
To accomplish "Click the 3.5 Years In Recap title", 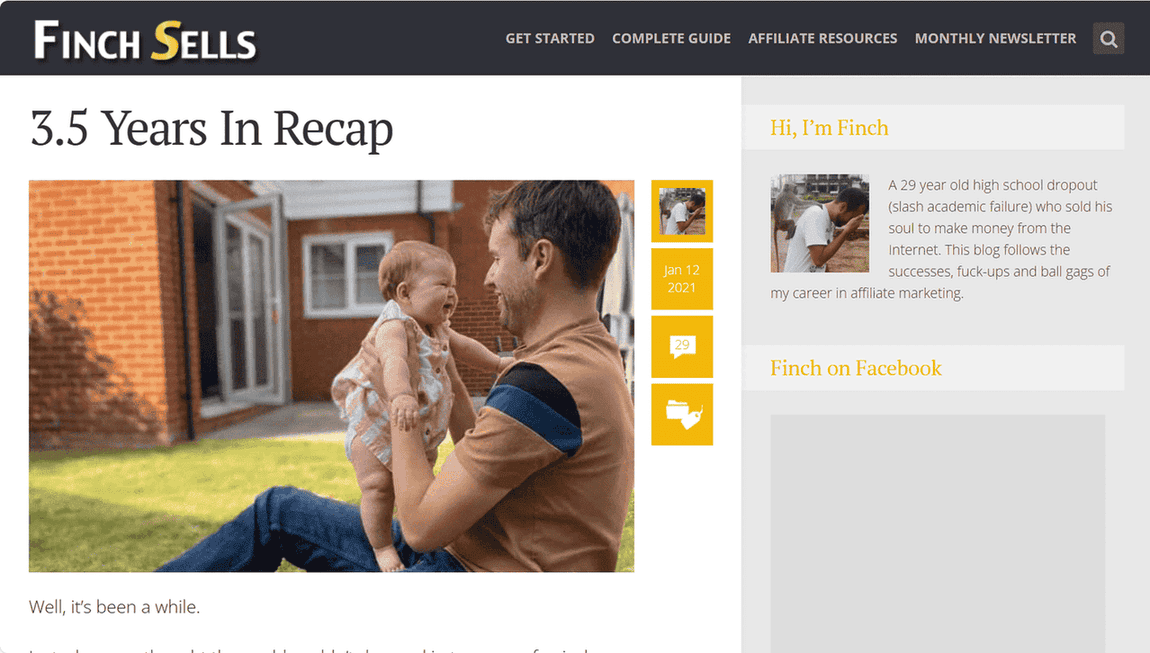I will coord(211,128).
